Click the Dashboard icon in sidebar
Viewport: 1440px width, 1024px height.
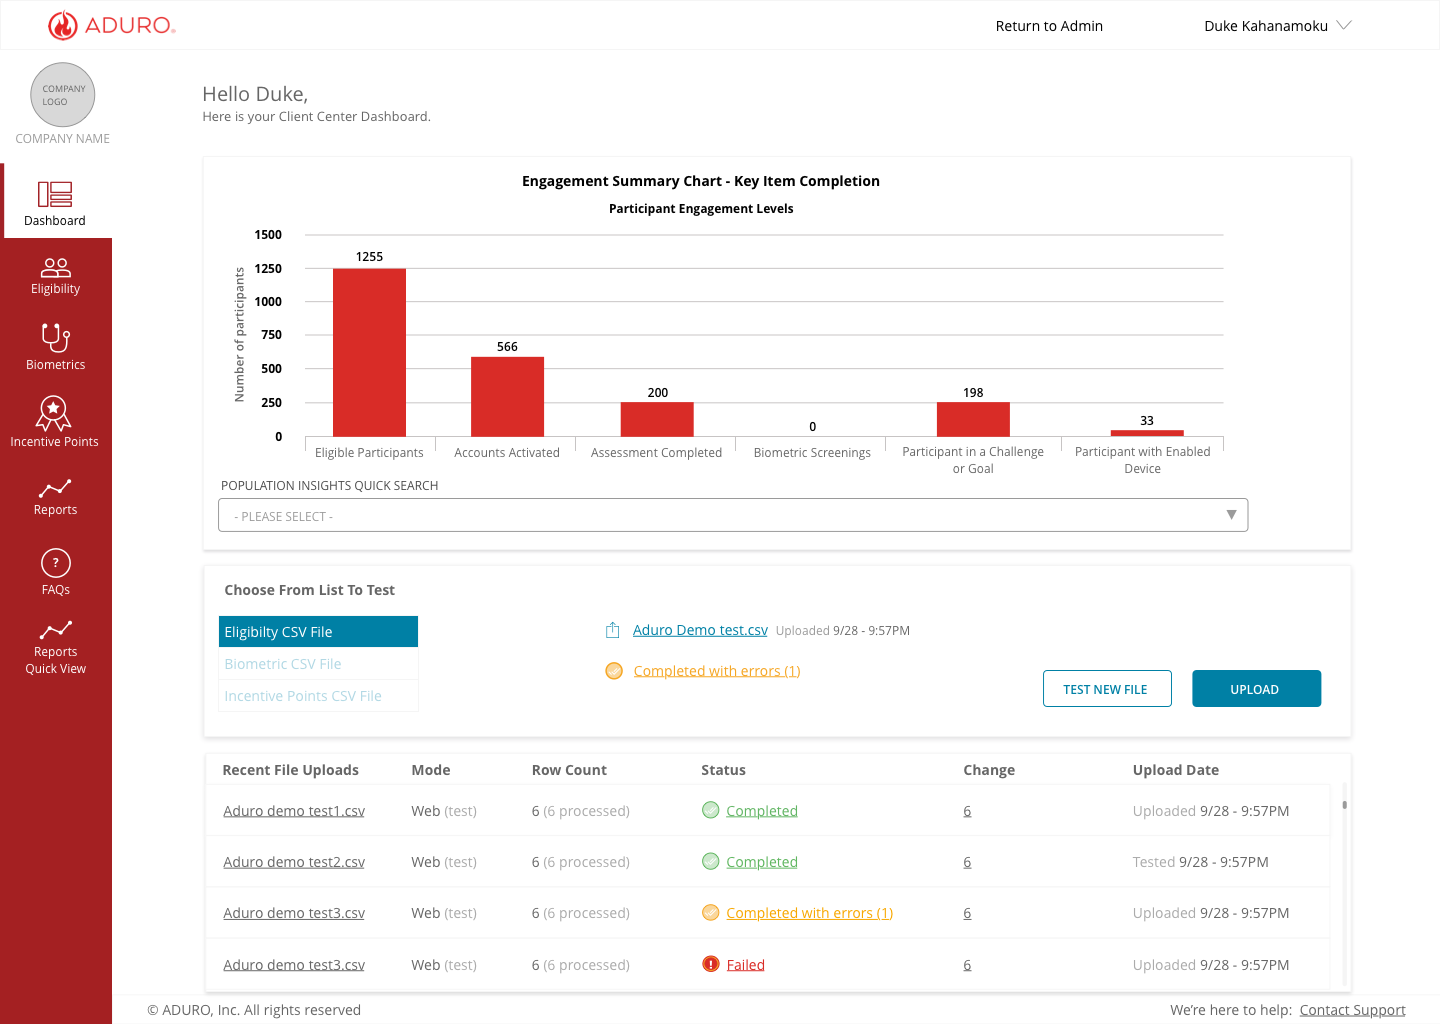point(55,194)
